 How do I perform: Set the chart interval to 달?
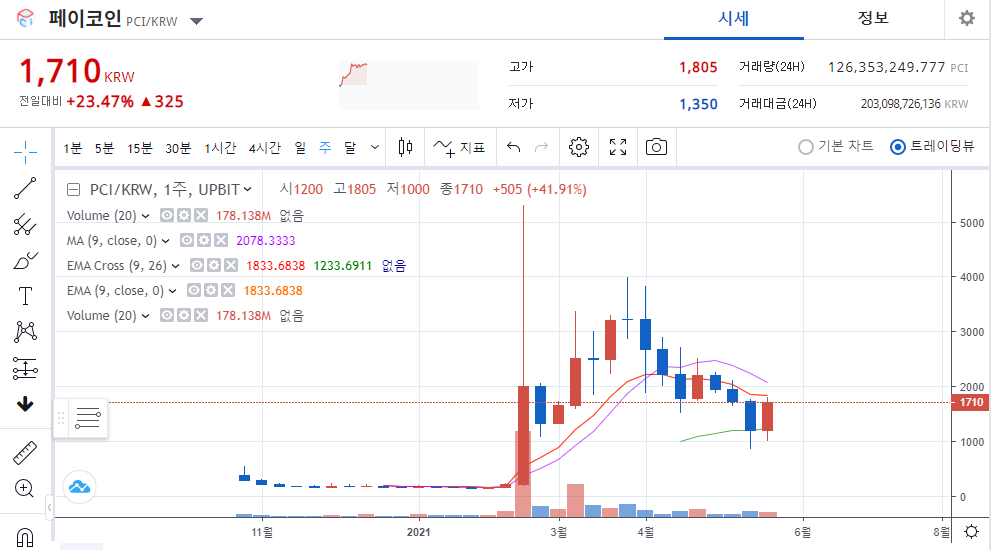point(350,148)
